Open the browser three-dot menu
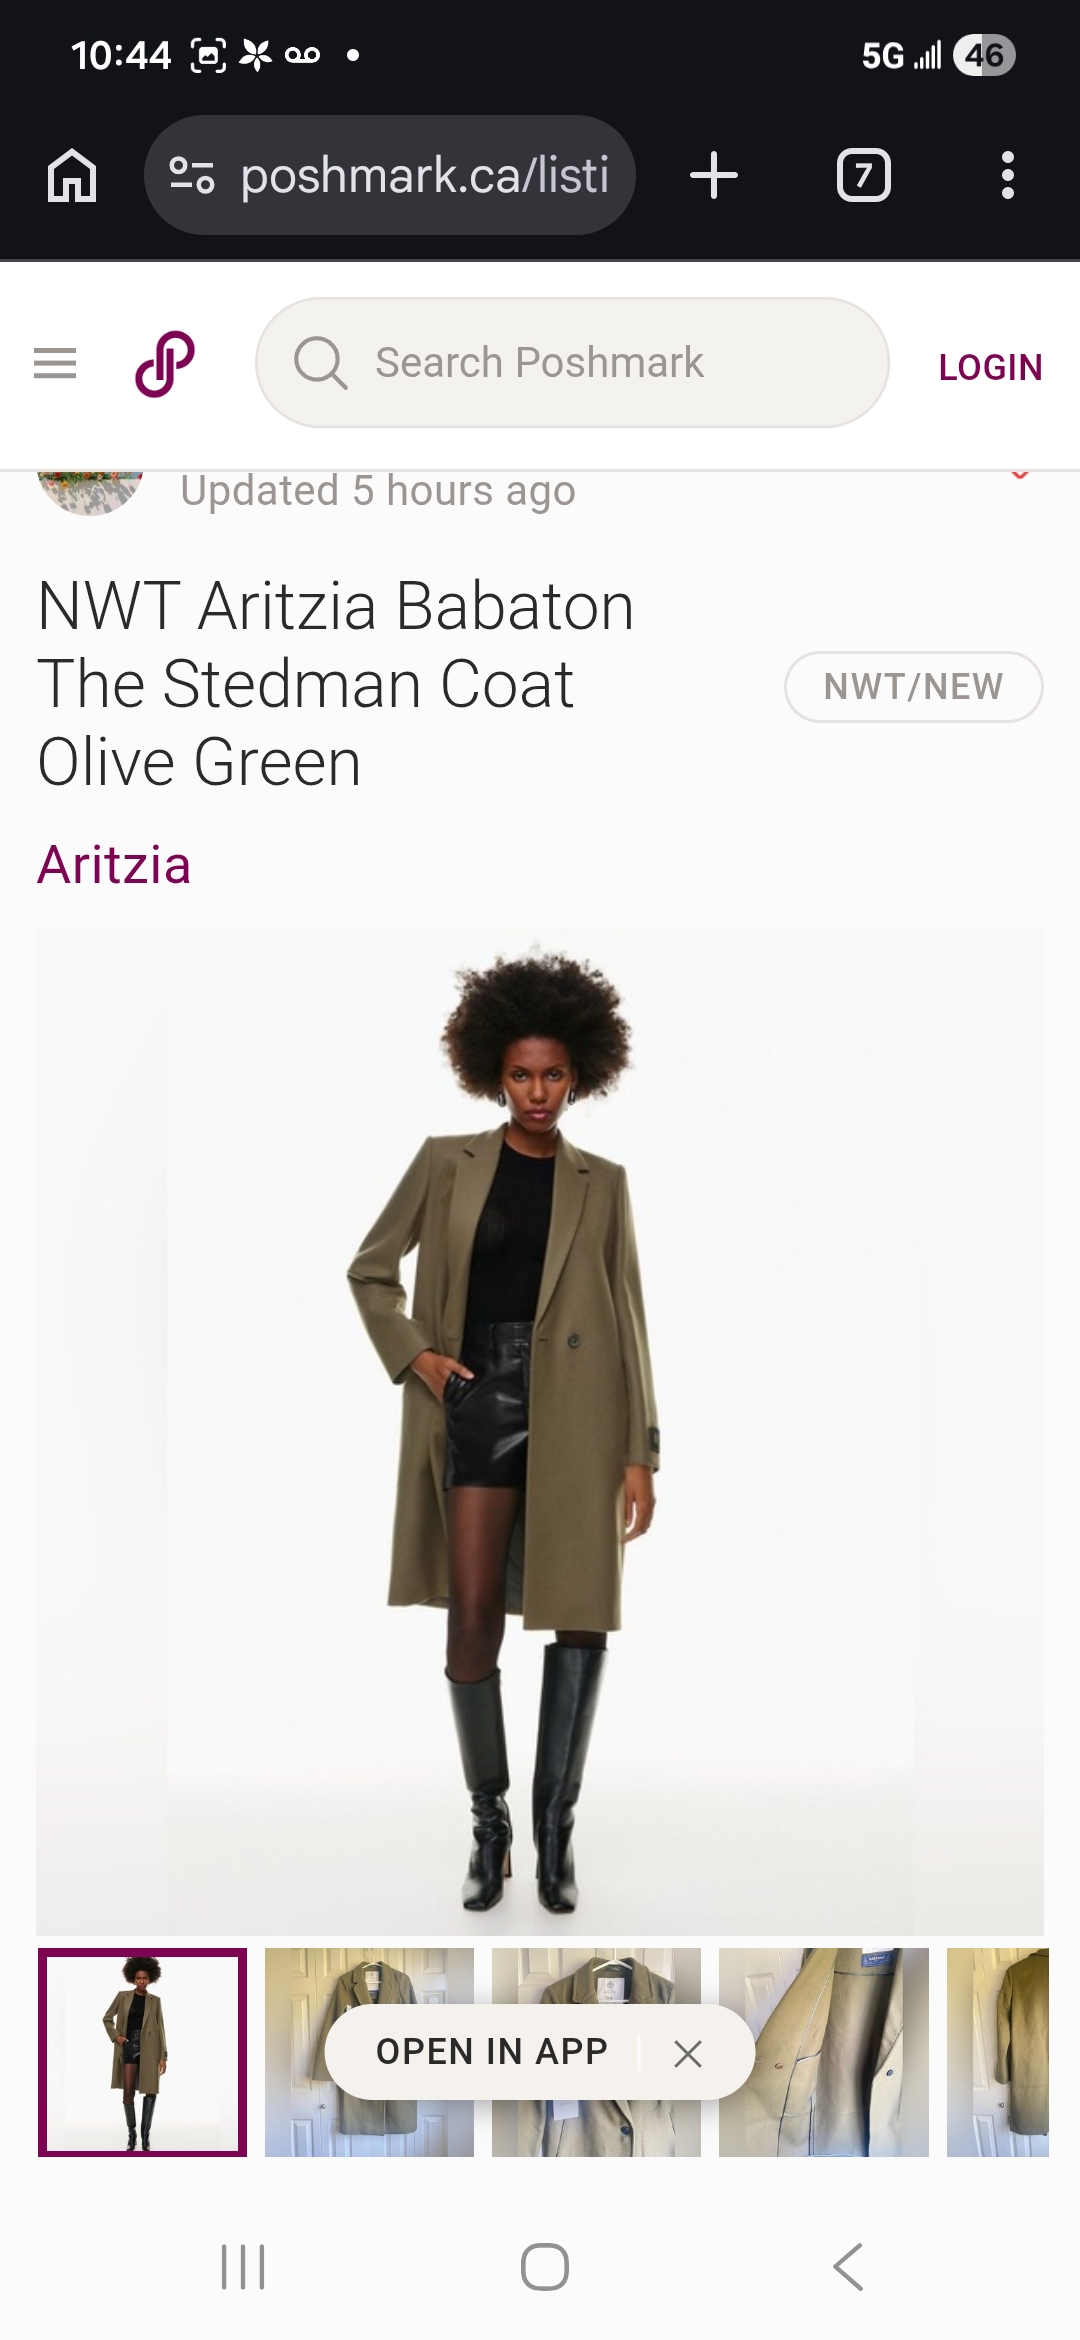The height and width of the screenshot is (2340, 1080). click(x=1008, y=175)
